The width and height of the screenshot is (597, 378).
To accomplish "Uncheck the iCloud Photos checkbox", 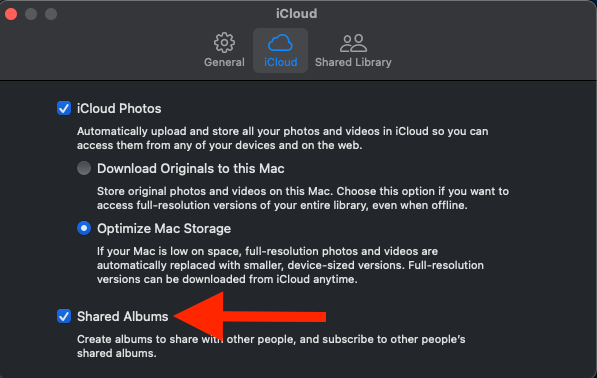I will 64,108.
